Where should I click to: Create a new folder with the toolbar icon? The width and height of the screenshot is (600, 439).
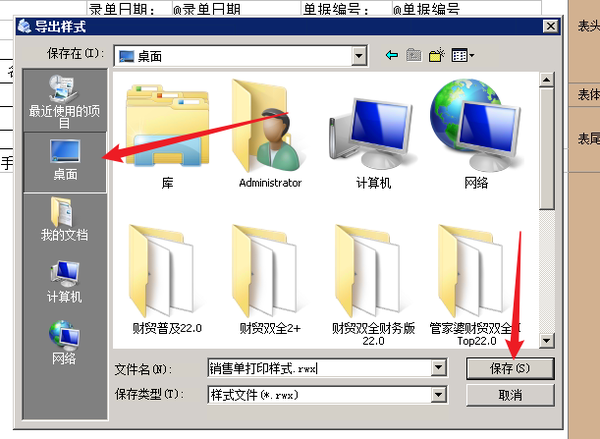pos(437,55)
